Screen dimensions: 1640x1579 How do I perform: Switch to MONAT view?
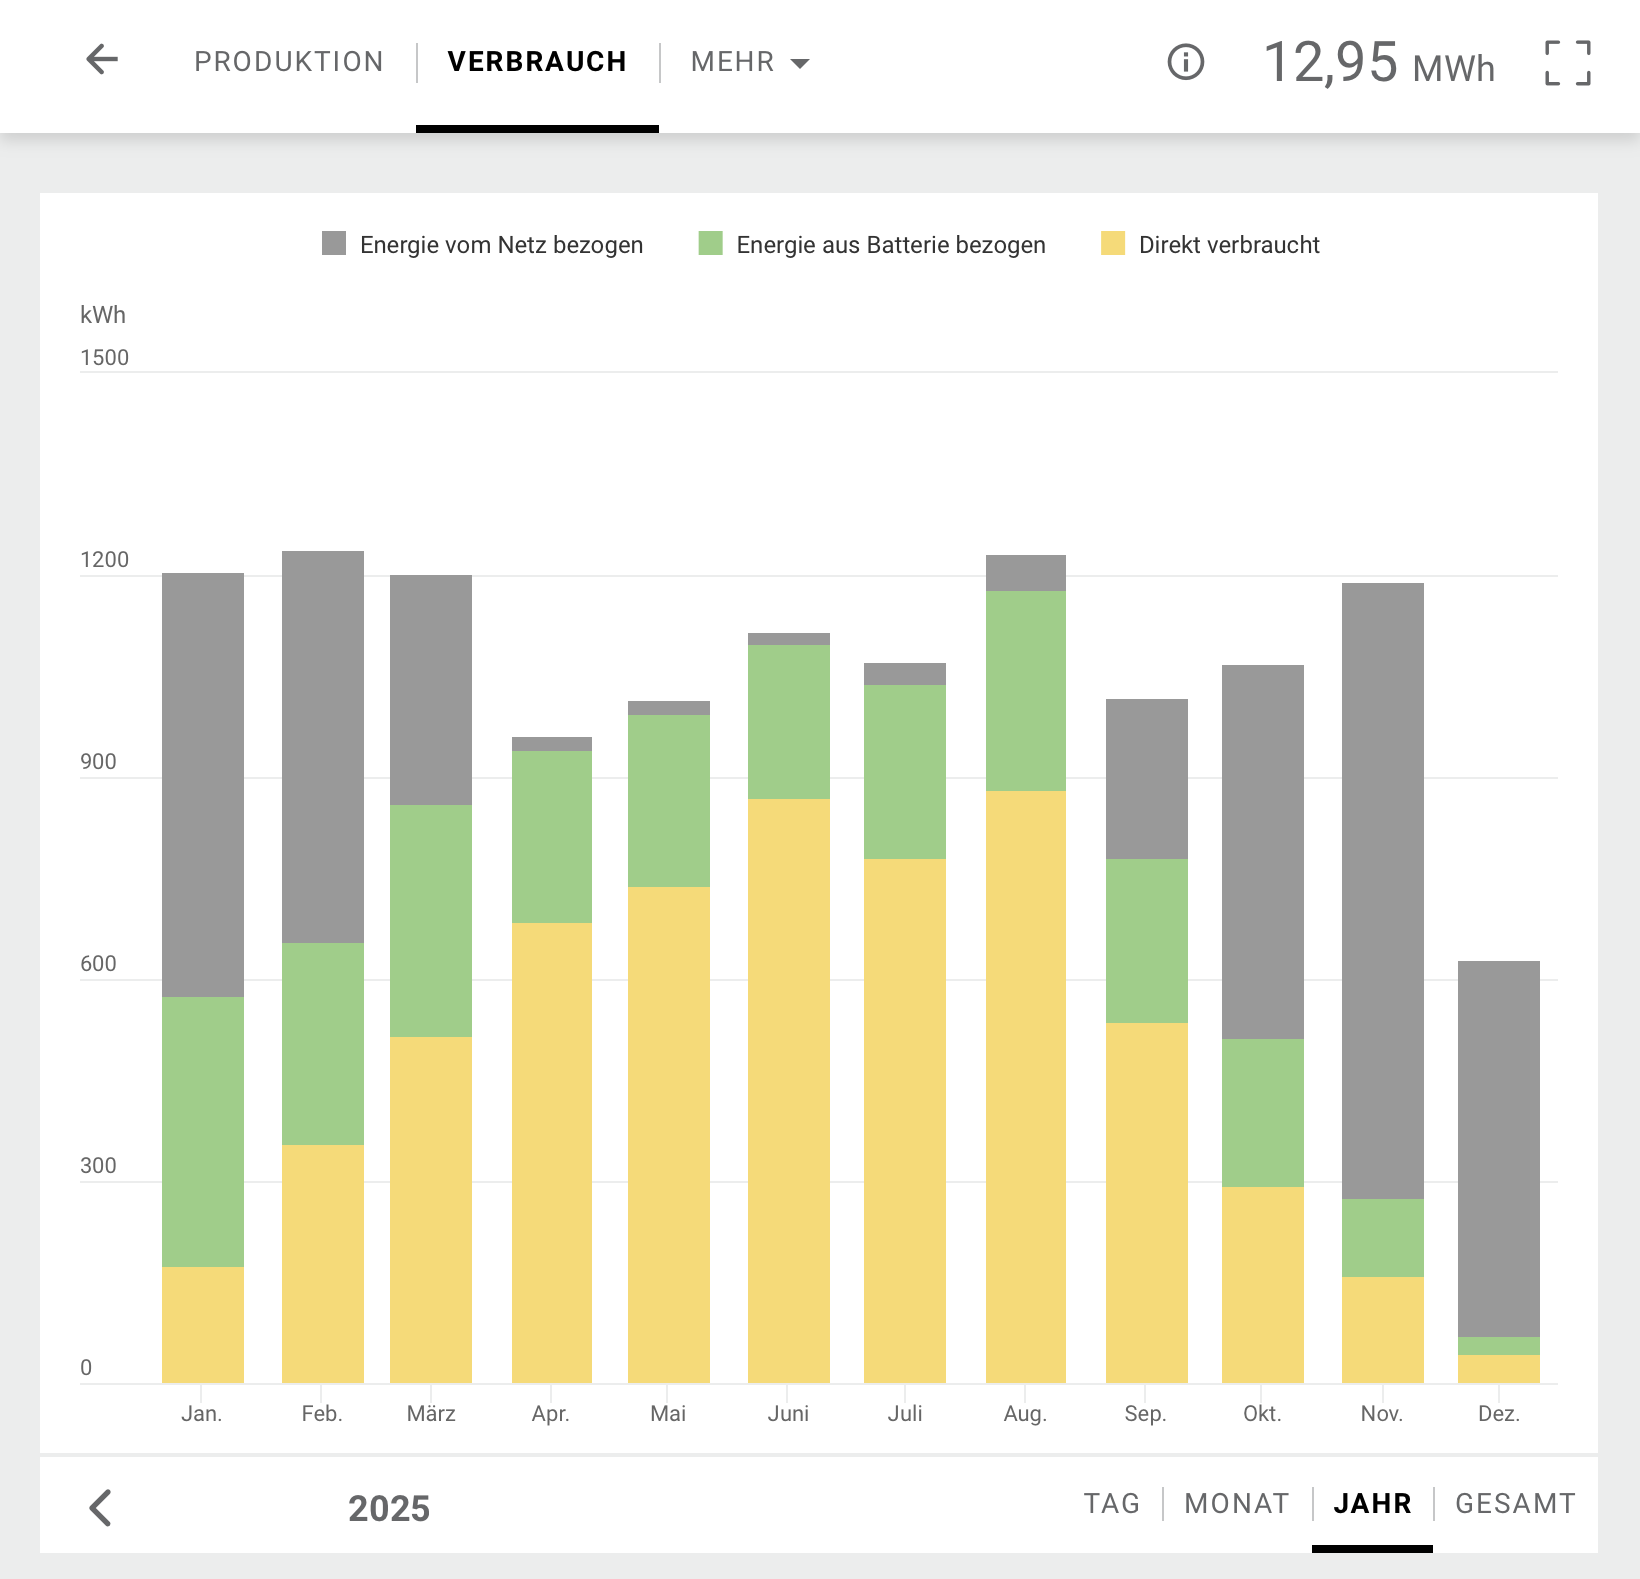click(x=1236, y=1503)
